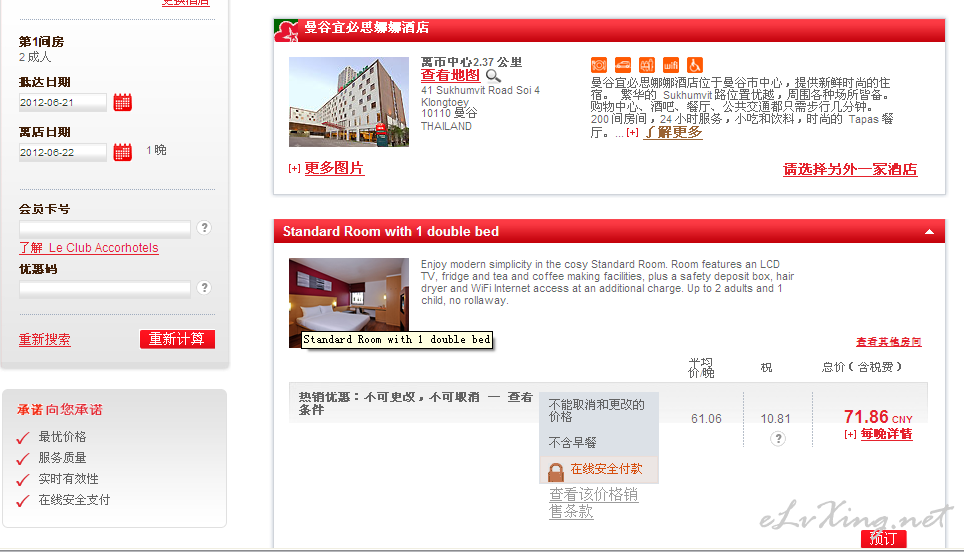Click the 不能取消和更改的价格 text
Image resolution: width=964 pixels, height=552 pixels.
click(596, 410)
